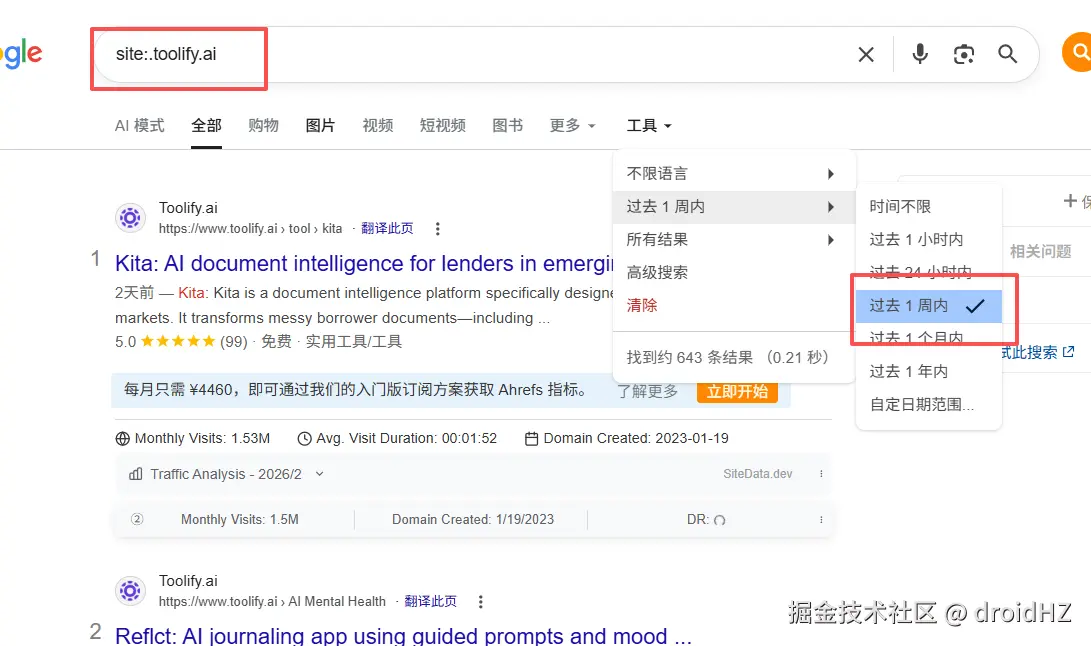The image size is (1091, 646).
Task: Click the orange circular search icon
Action: [1077, 52]
